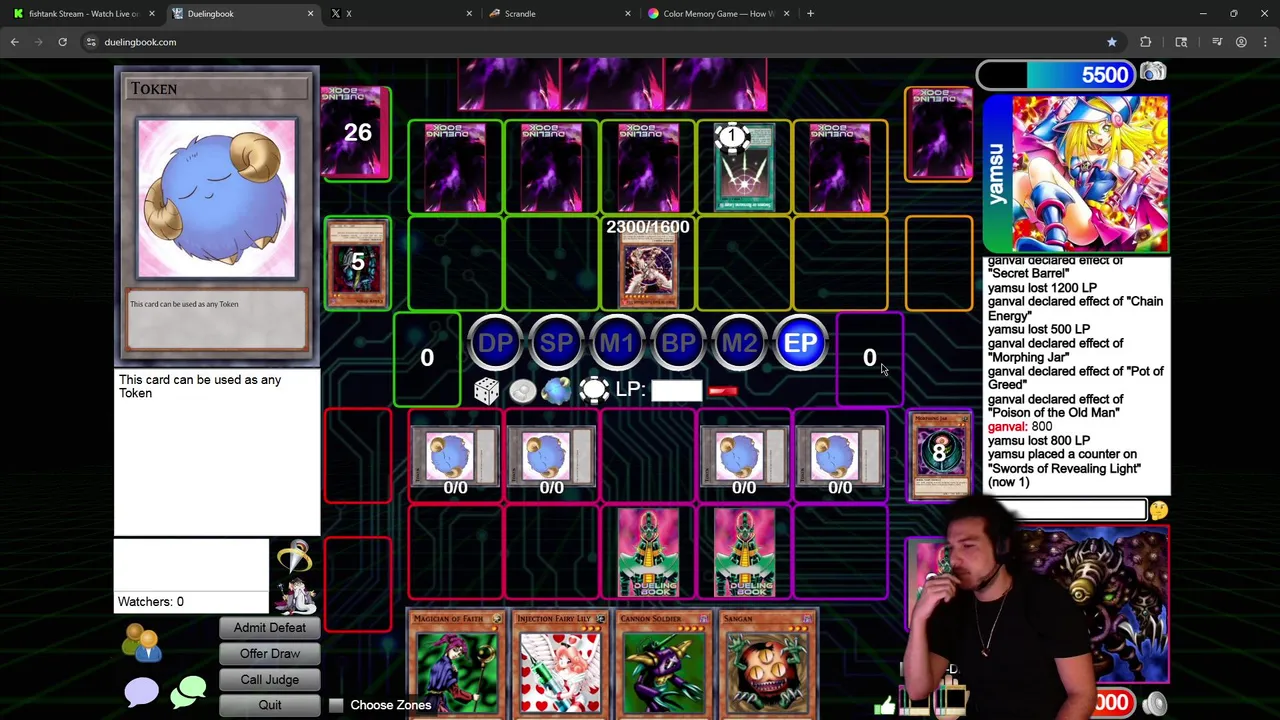Image resolution: width=1280 pixels, height=720 pixels.
Task: Click the right face-down set spell card
Action: coord(744,552)
